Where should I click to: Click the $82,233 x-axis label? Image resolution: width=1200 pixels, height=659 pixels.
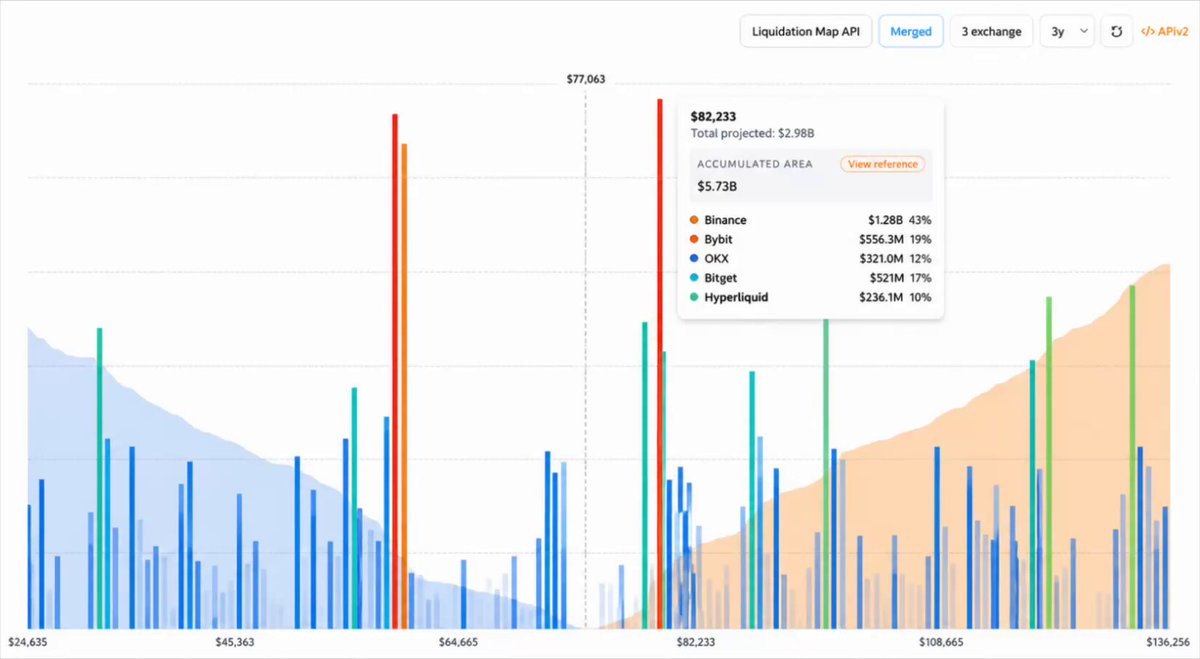(696, 642)
